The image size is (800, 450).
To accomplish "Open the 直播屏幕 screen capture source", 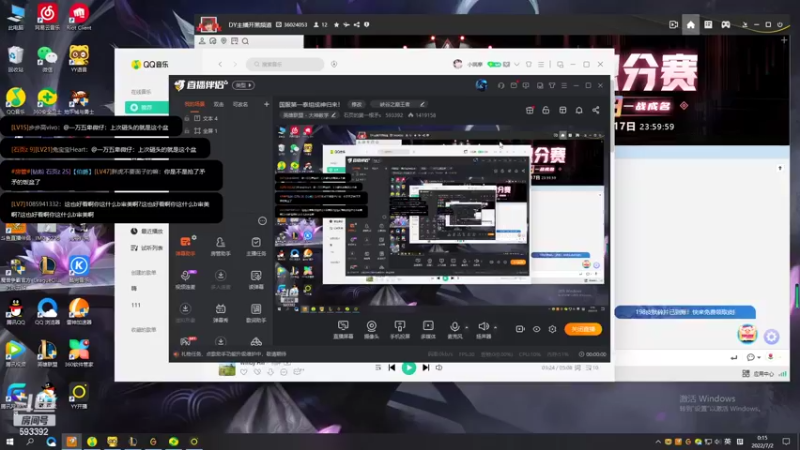I will point(343,330).
